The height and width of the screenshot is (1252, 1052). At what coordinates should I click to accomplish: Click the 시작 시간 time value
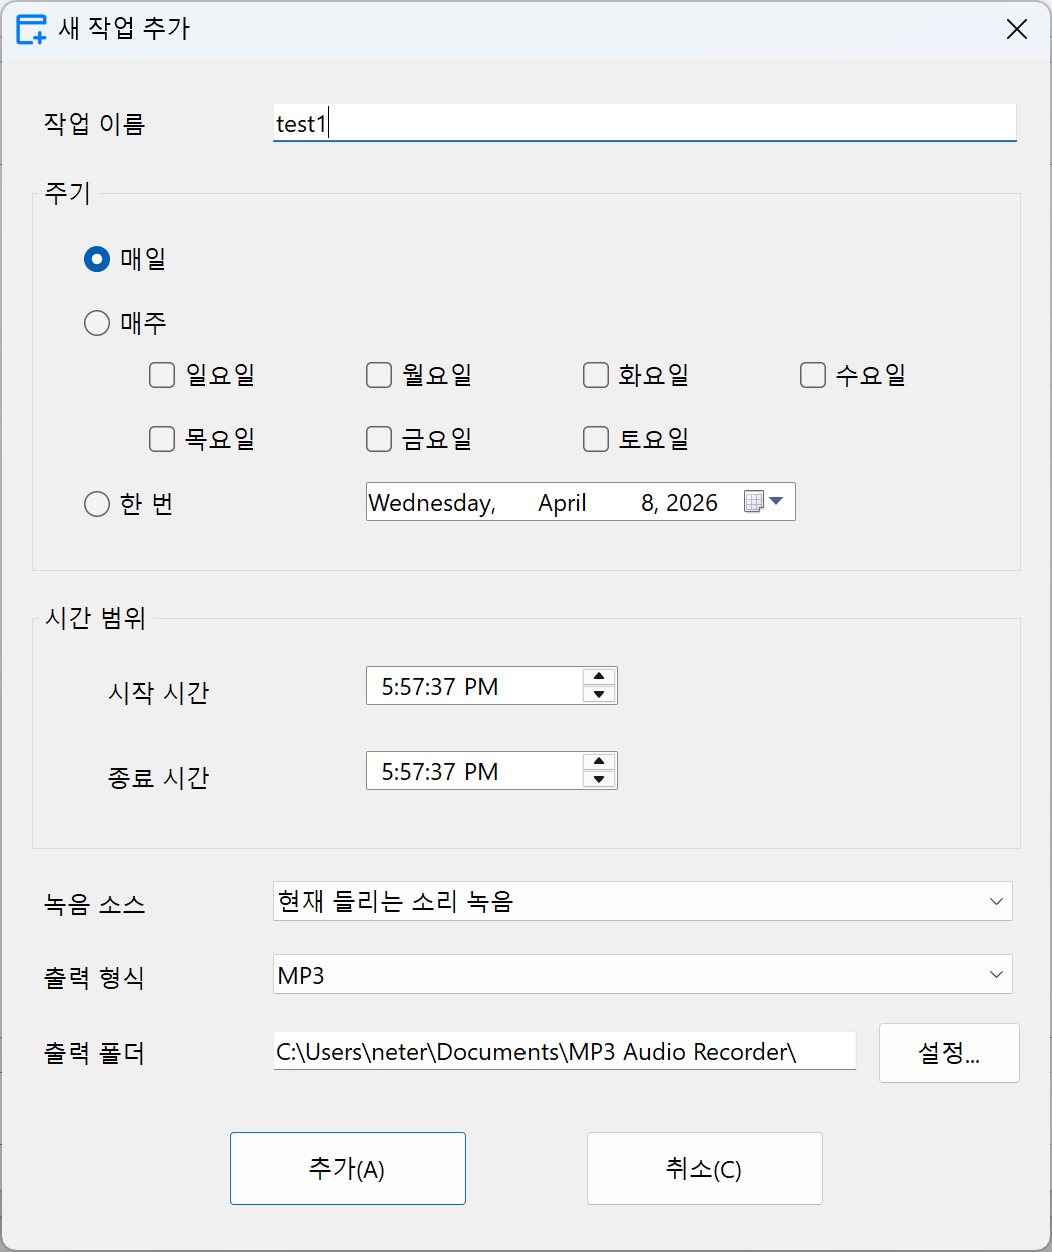coord(440,687)
